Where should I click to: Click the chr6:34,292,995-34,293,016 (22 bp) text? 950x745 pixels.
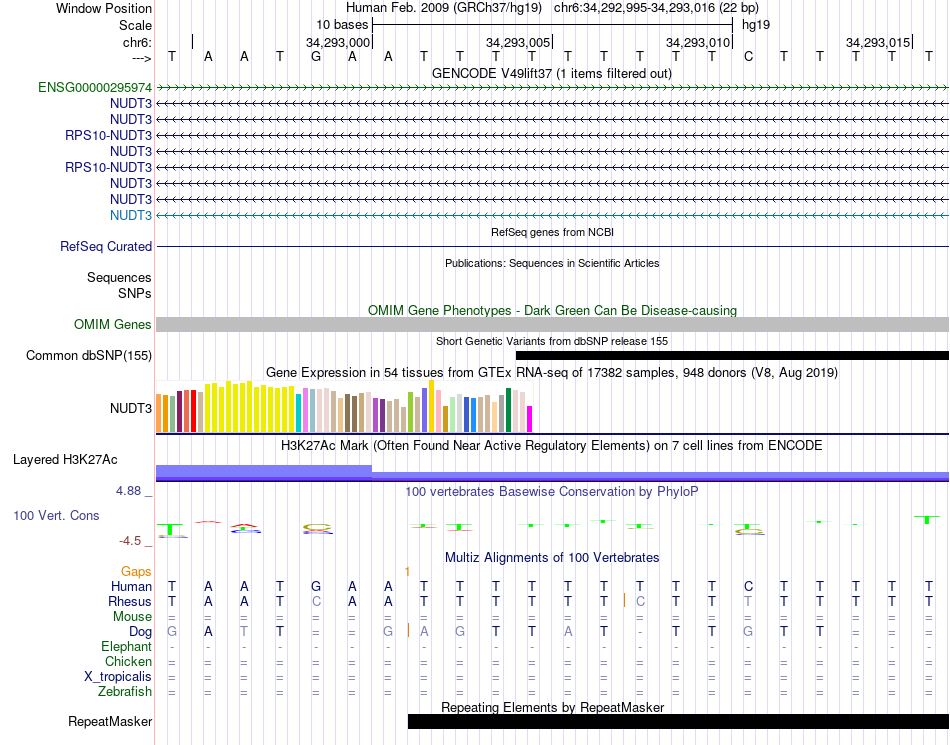[x=656, y=8]
